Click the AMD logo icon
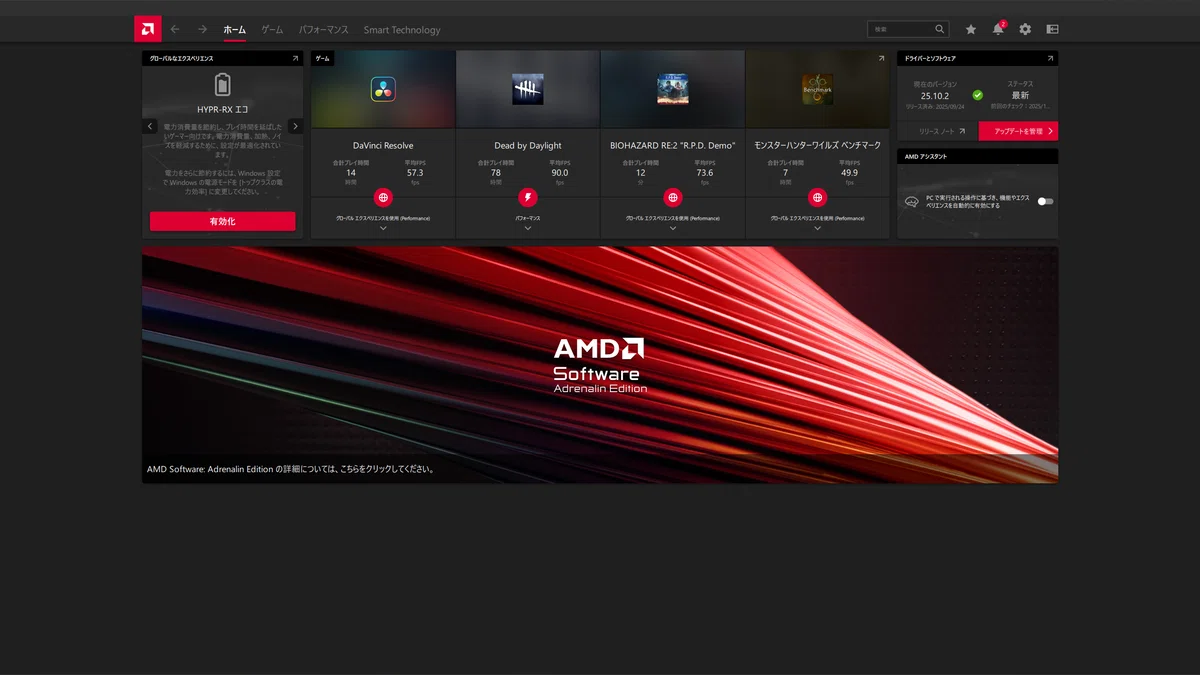 [147, 29]
